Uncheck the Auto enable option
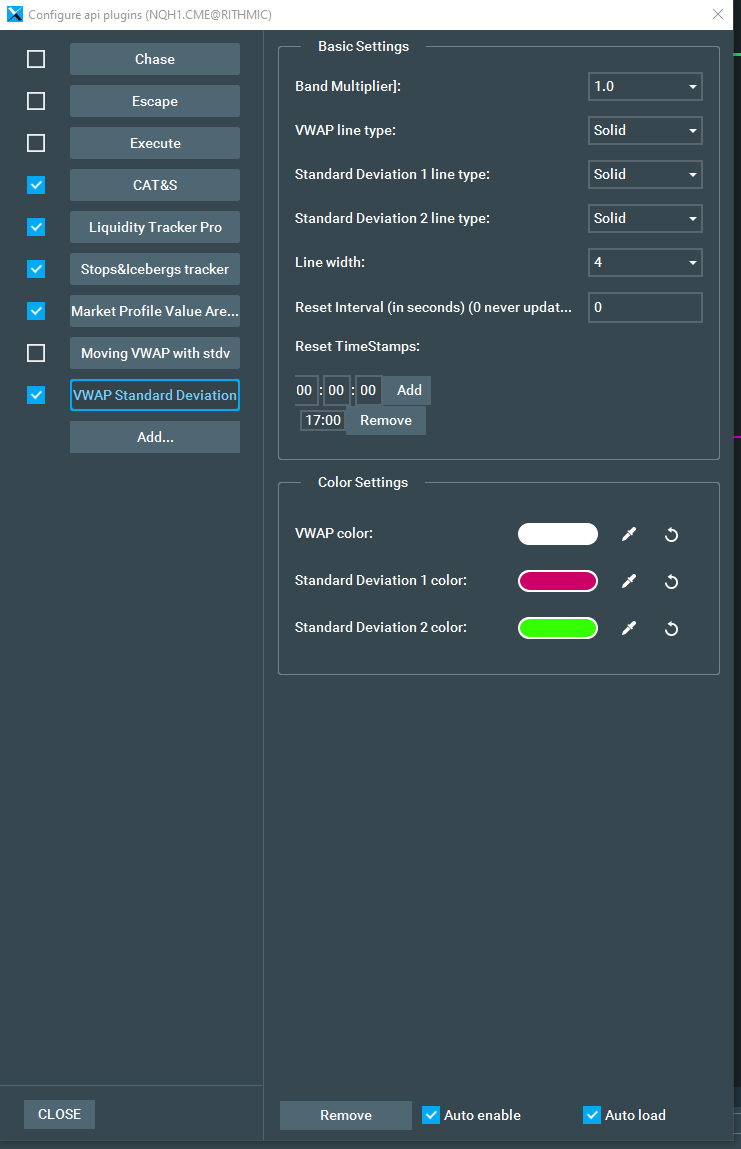Screen dimensions: 741x1149 pos(431,1114)
